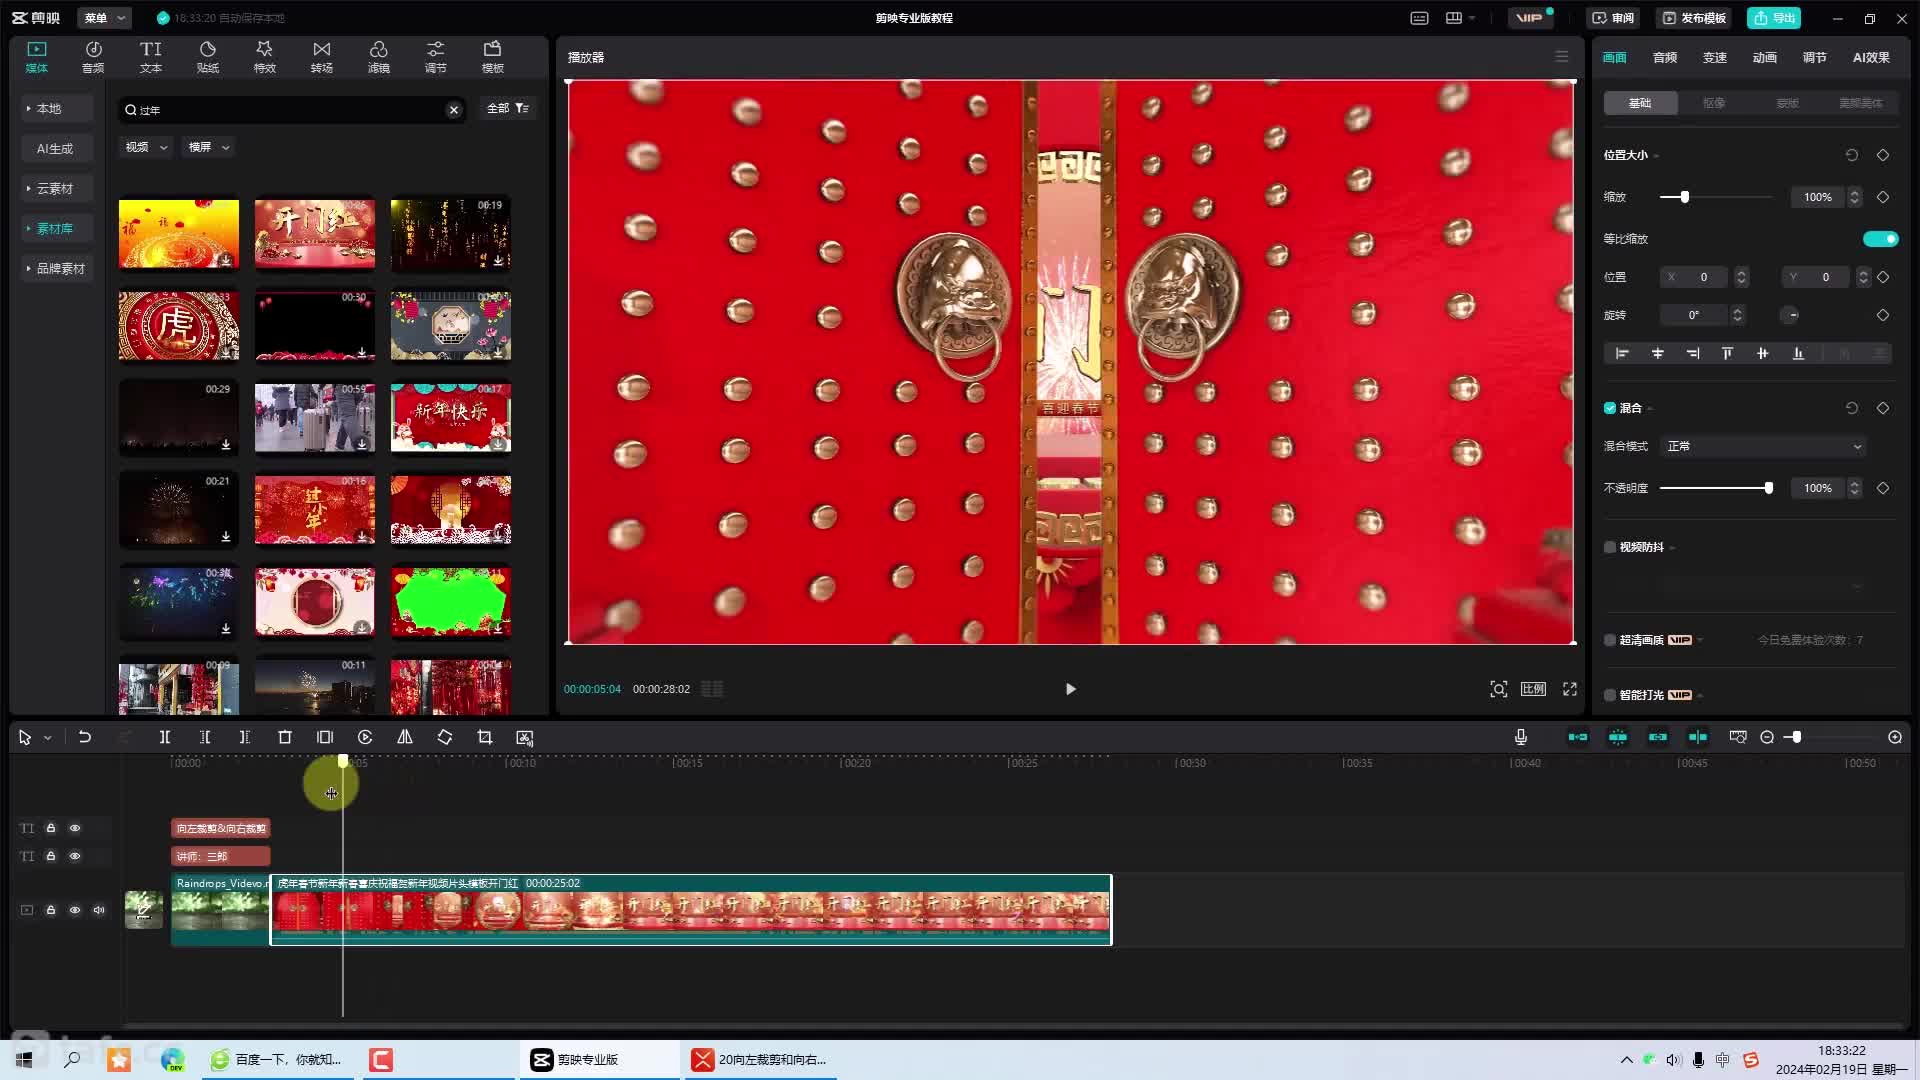Click the timeline zoom-in plus icon
The height and width of the screenshot is (1080, 1920).
[x=1895, y=737]
